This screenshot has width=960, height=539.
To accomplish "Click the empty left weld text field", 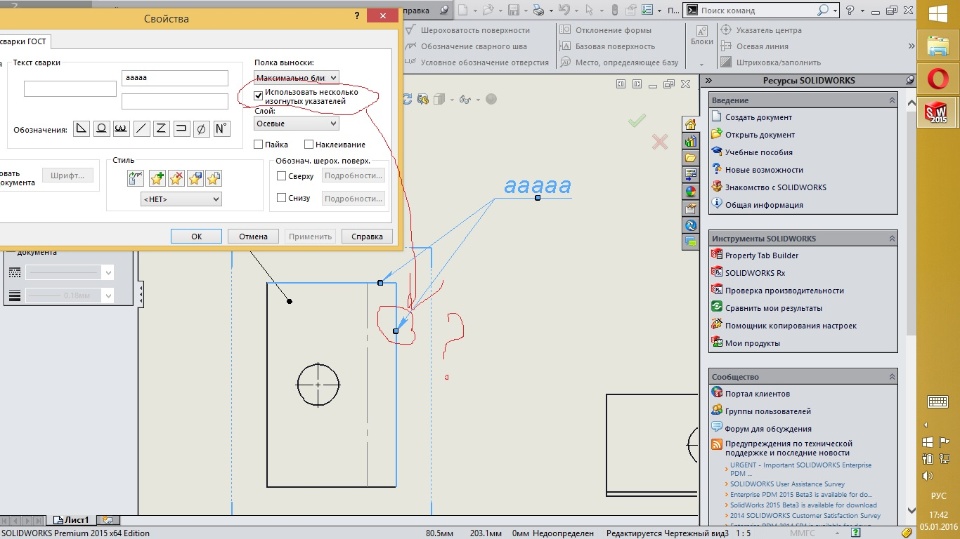I will point(70,89).
